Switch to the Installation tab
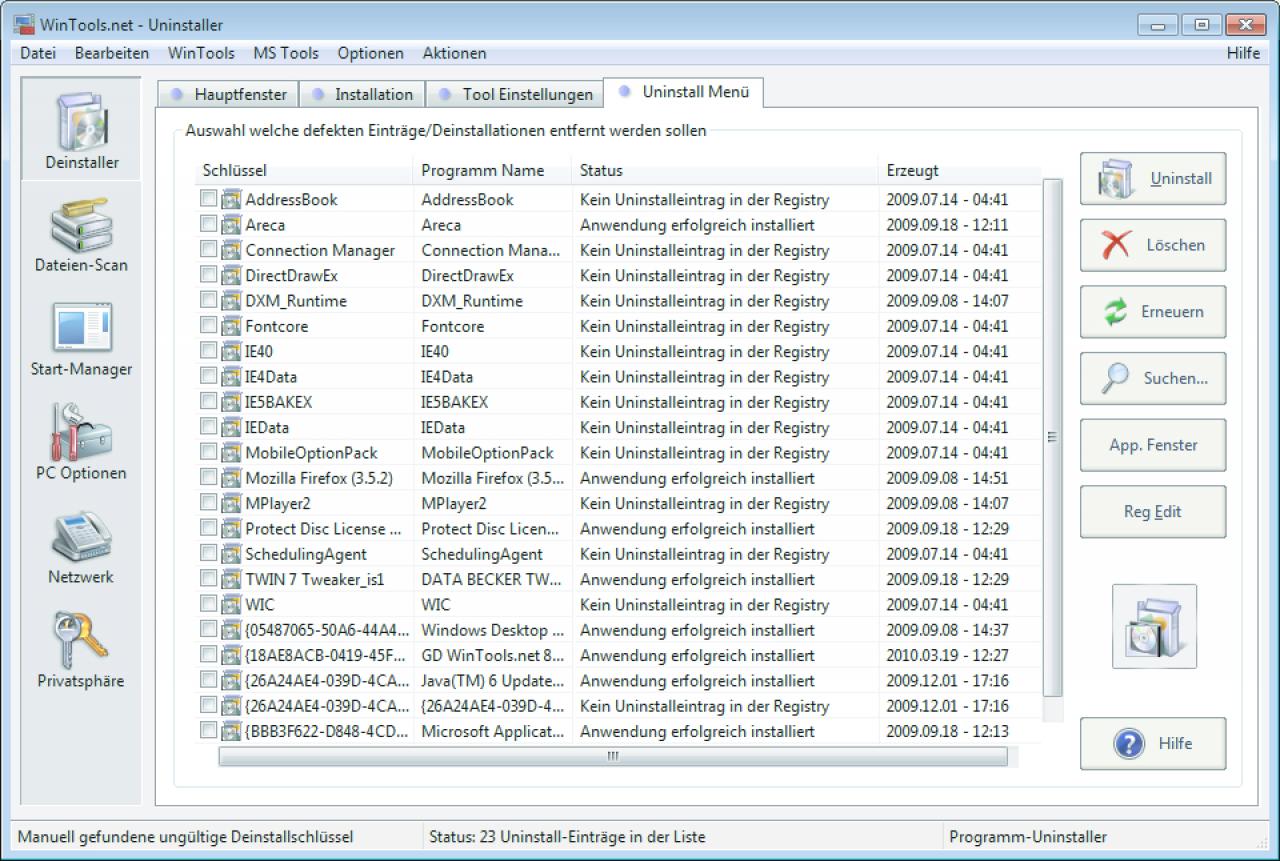This screenshot has width=1280, height=861. click(x=362, y=94)
